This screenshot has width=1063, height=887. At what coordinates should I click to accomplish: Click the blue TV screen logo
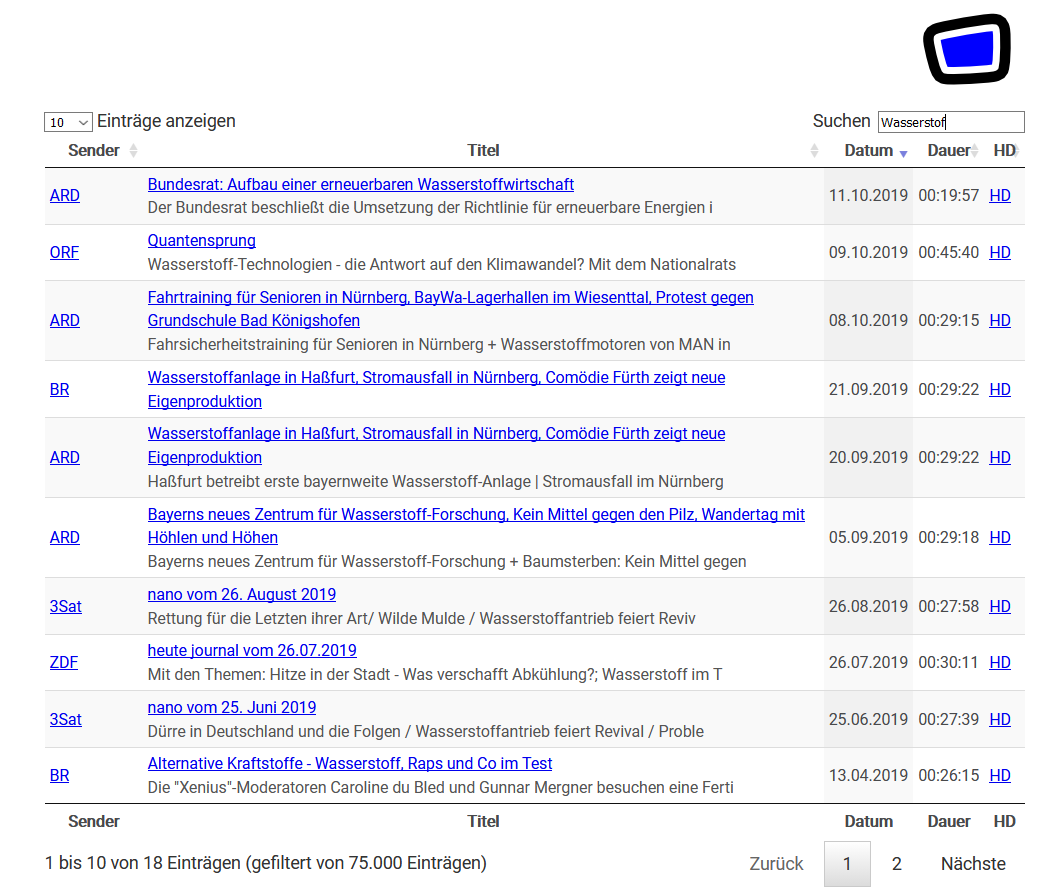click(967, 49)
